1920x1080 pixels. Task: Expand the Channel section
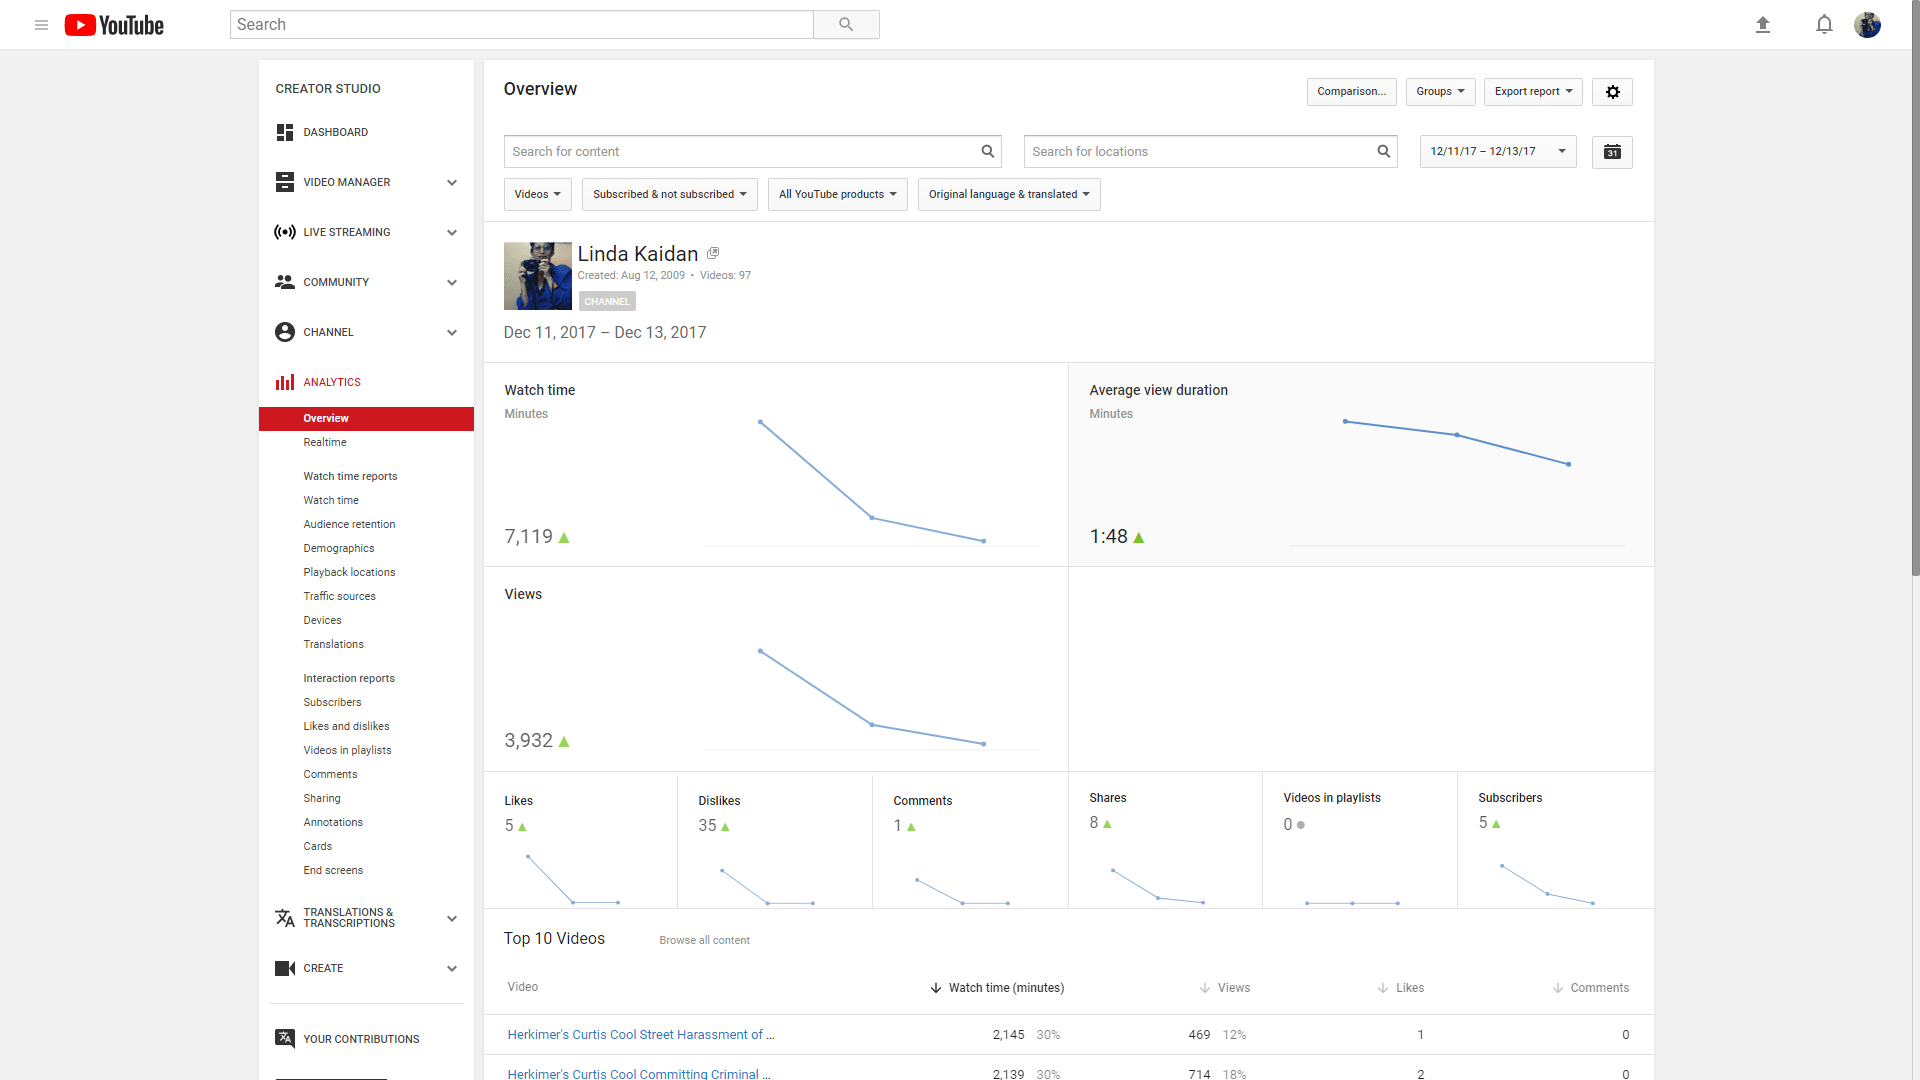coord(452,333)
